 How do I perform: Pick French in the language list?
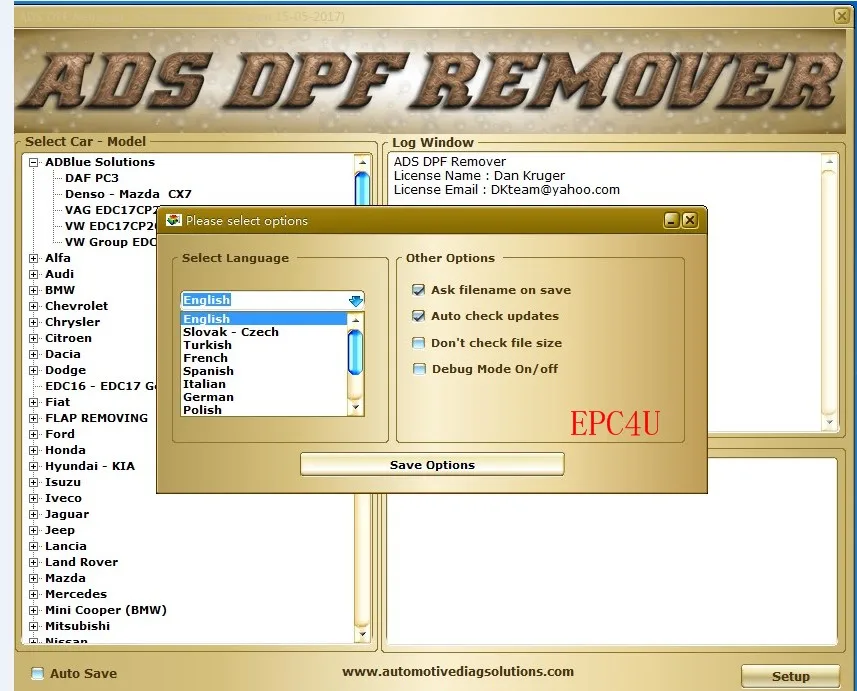tap(263, 358)
